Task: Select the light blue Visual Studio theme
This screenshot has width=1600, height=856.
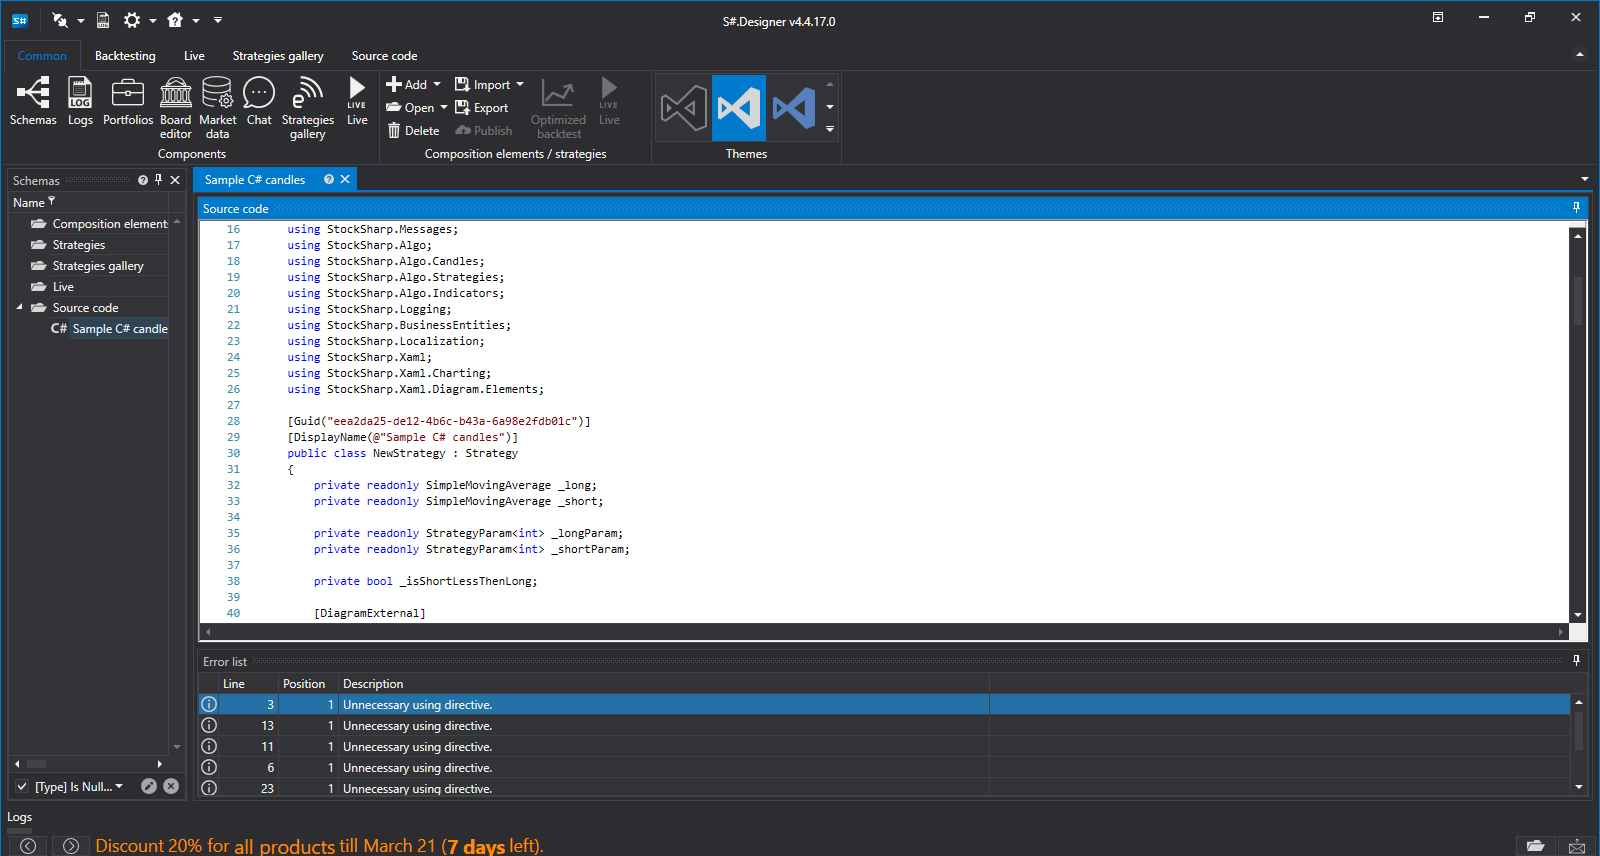Action: point(794,108)
